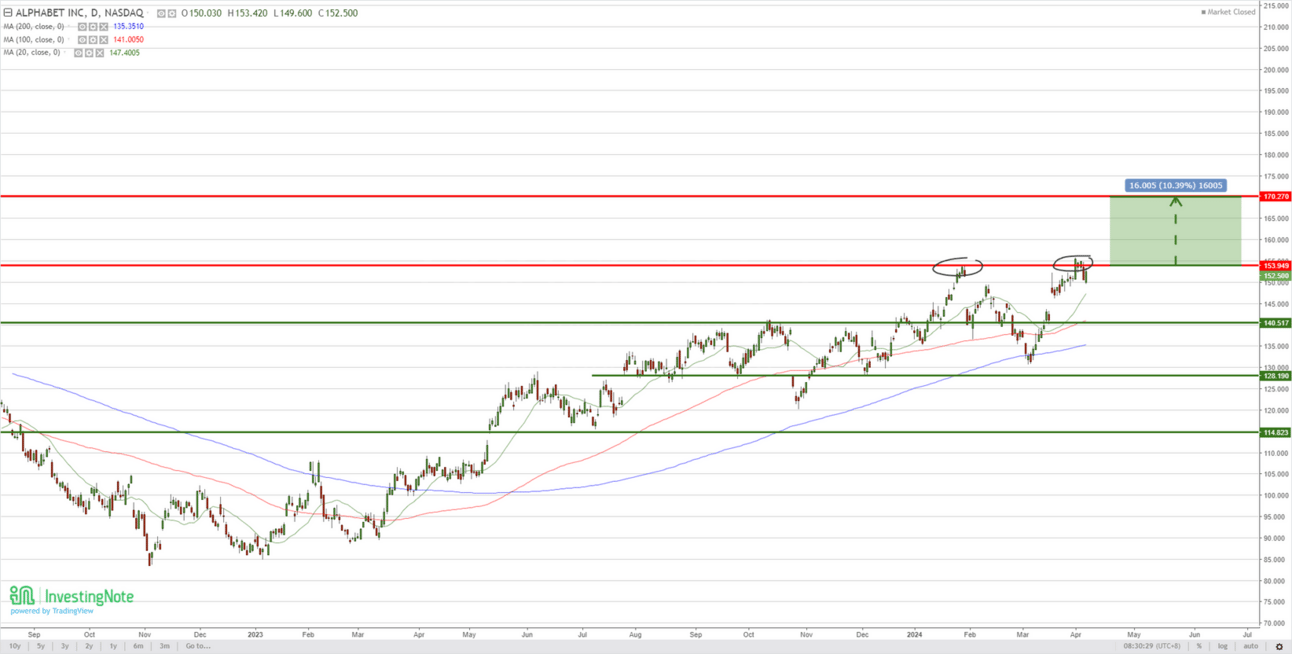The height and width of the screenshot is (654, 1292).
Task: Click the MA (20, close, 0) label
Action: [x=32, y=53]
